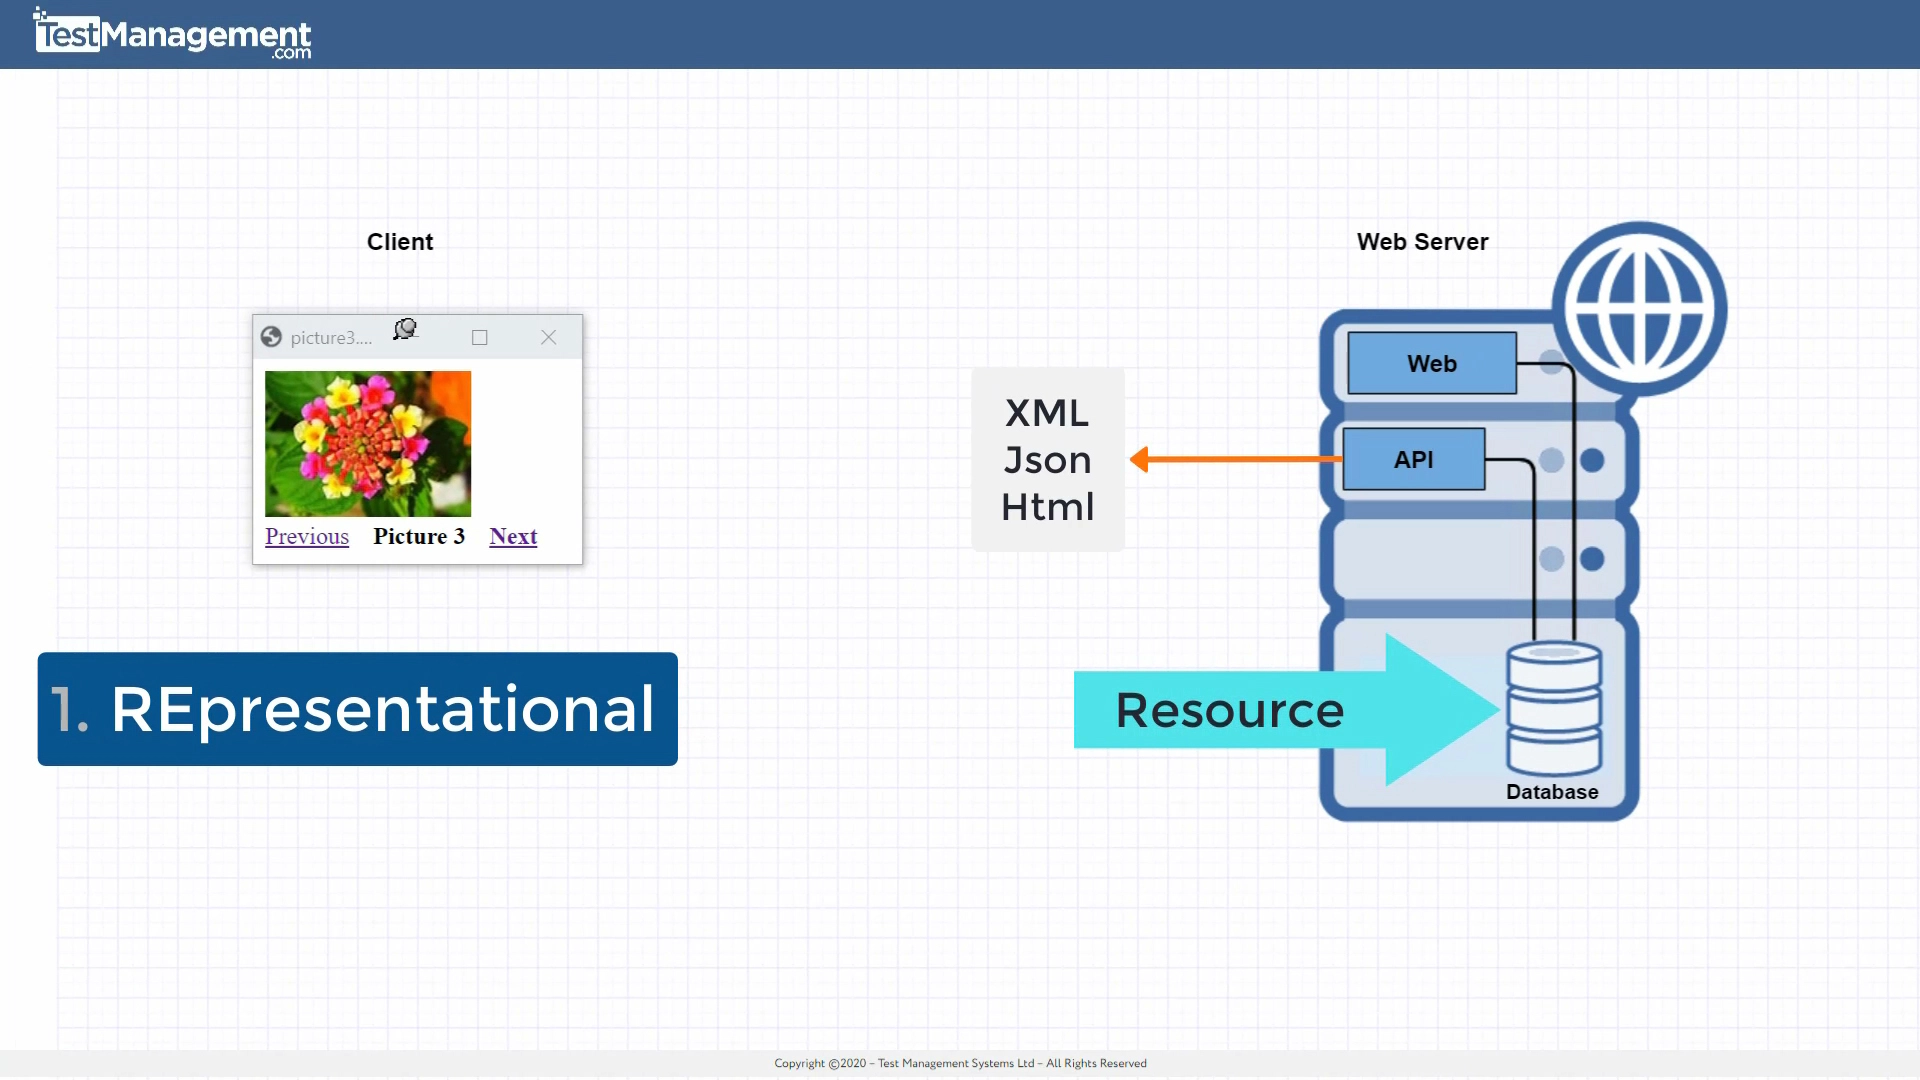Click the maximize square on the picture3 window

[479, 337]
